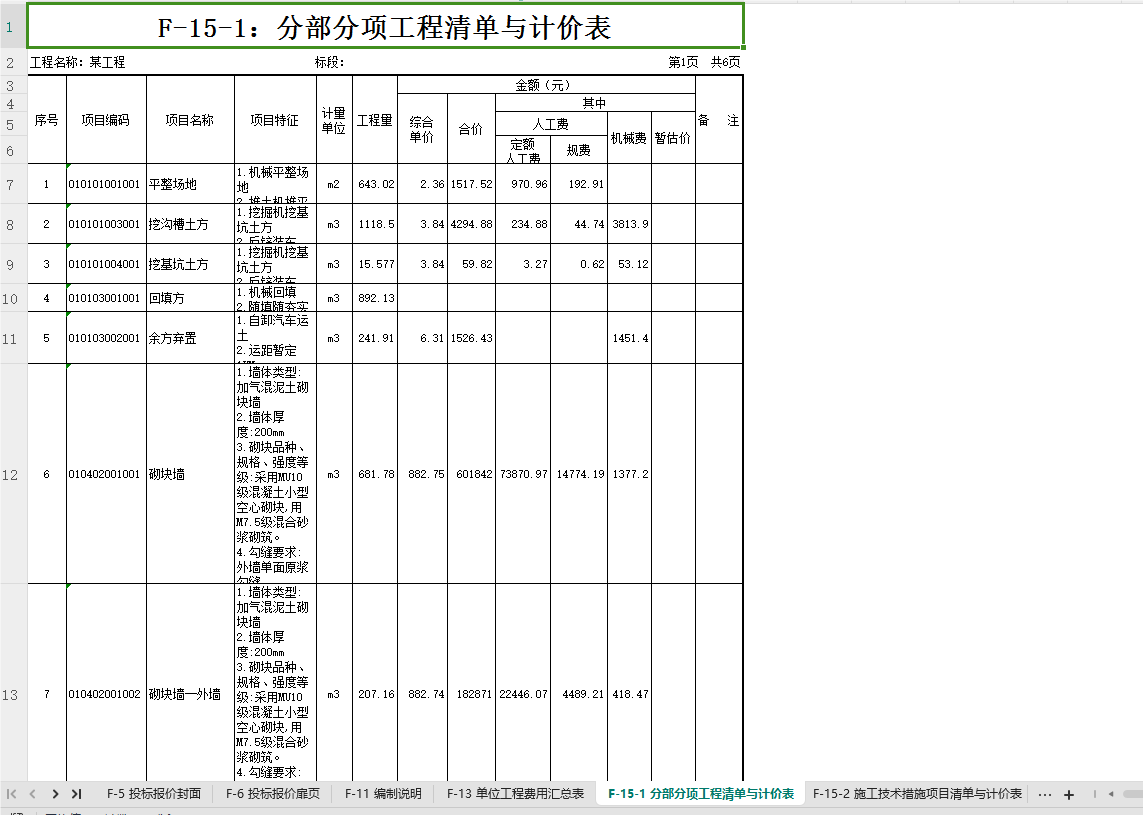The height and width of the screenshot is (815, 1143).
Task: Go to the previous sheet arrow
Action: tap(32, 794)
